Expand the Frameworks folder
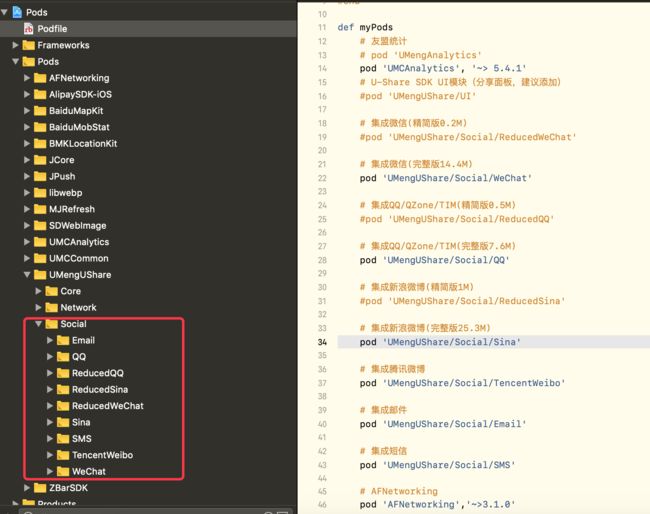Screen dimensions: 650x514 pyautogui.click(x=15, y=45)
